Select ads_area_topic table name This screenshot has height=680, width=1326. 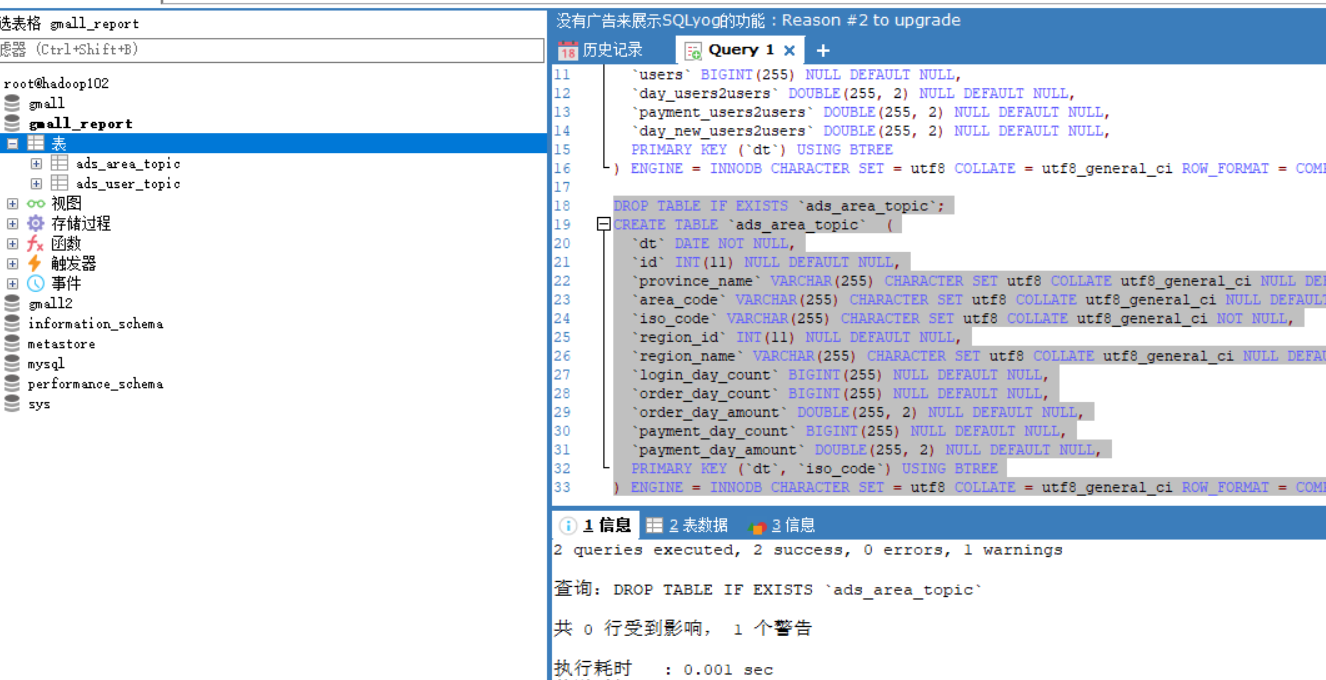pos(128,164)
